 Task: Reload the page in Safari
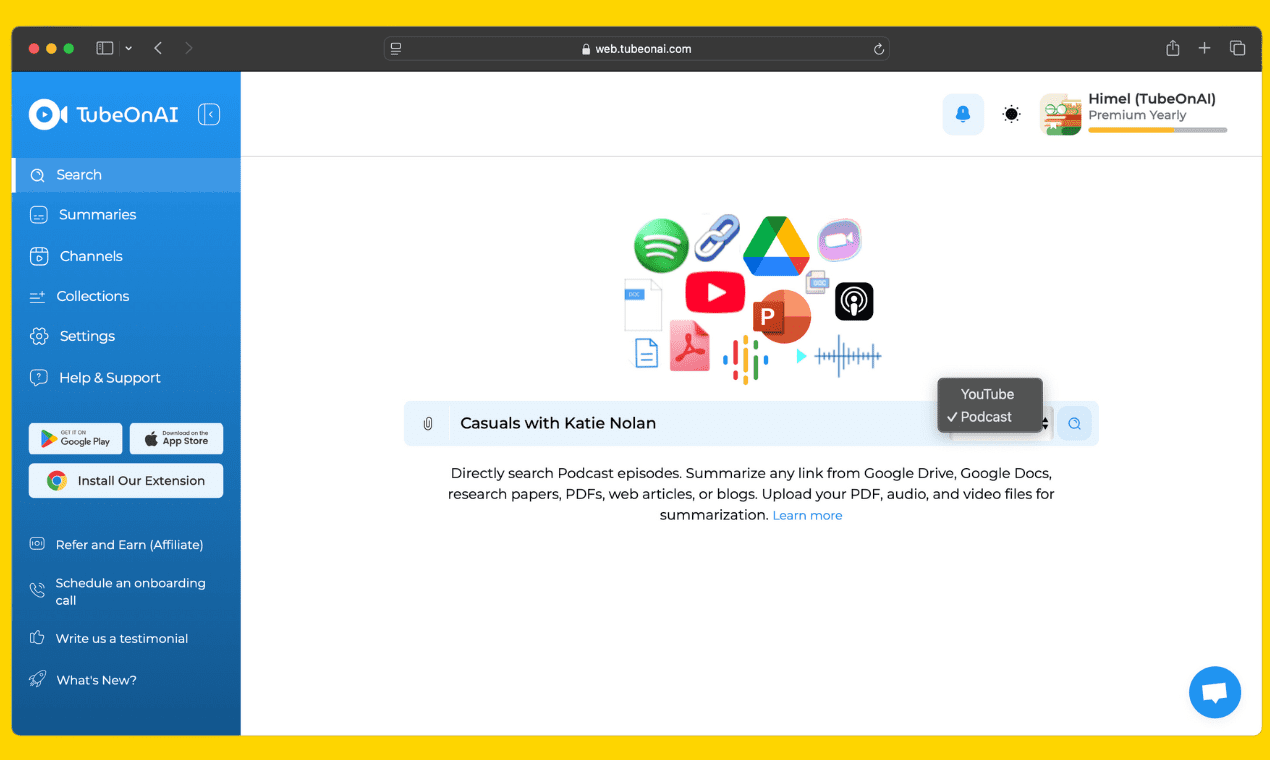[x=879, y=48]
